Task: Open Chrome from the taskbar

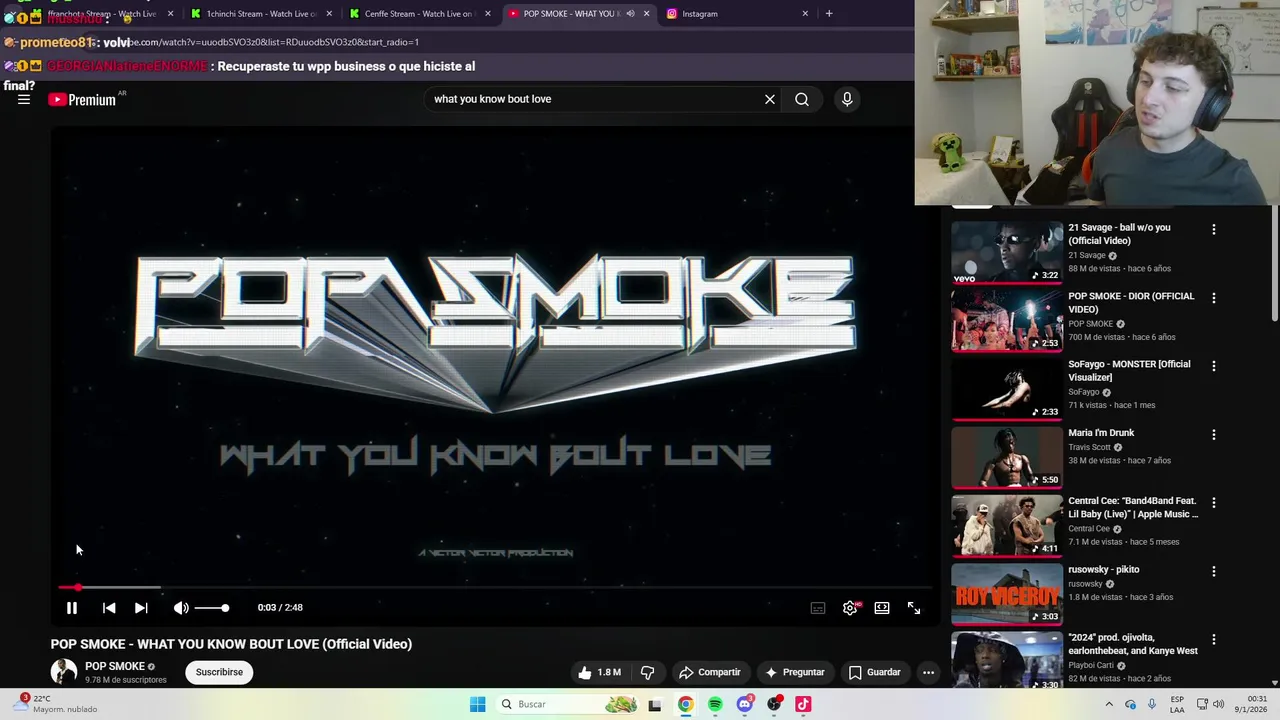Action: 685,704
